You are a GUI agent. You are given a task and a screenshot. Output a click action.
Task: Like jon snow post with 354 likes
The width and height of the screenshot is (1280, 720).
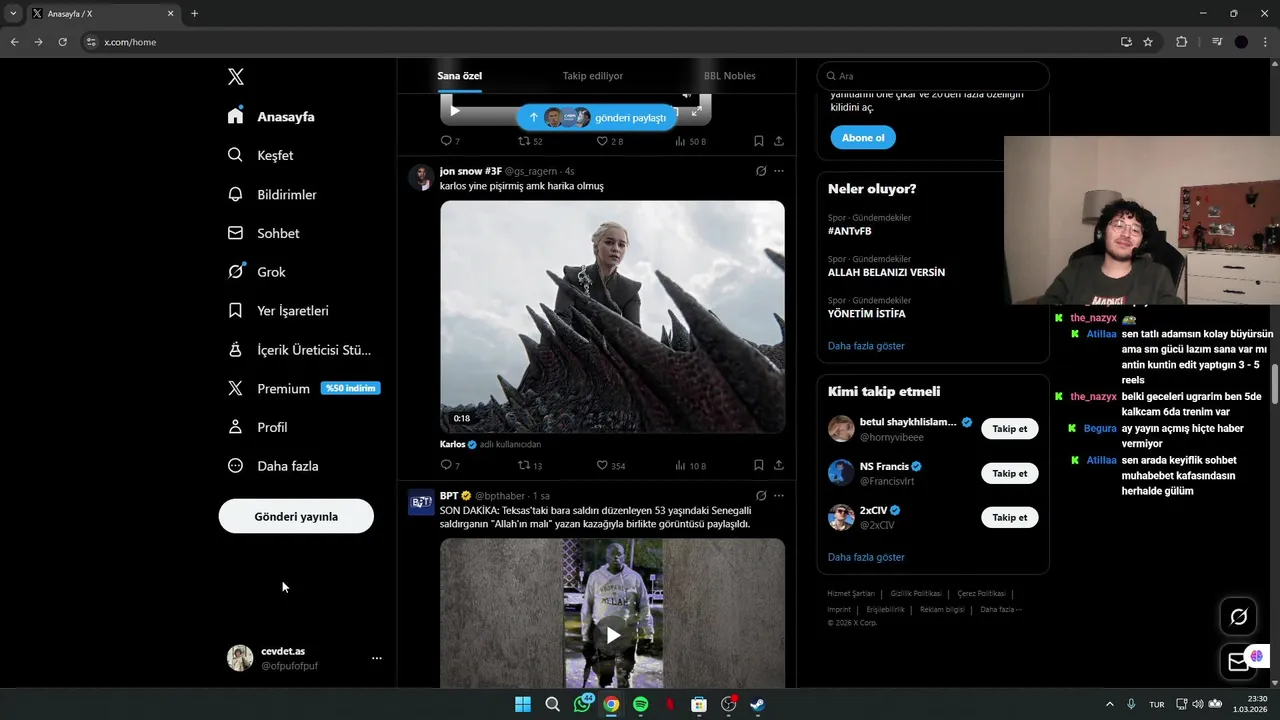point(610,465)
